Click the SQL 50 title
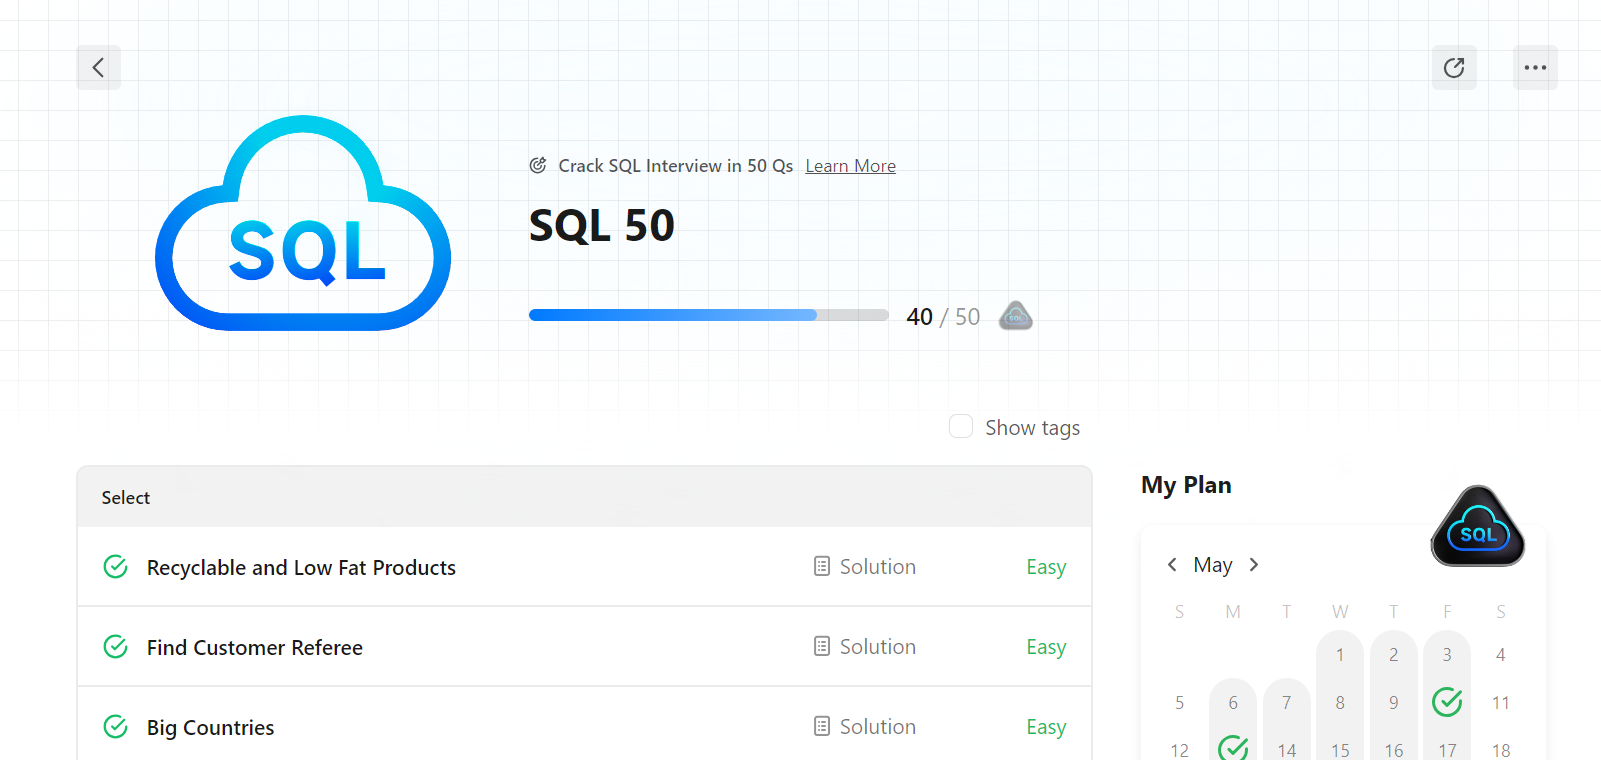 (x=601, y=225)
